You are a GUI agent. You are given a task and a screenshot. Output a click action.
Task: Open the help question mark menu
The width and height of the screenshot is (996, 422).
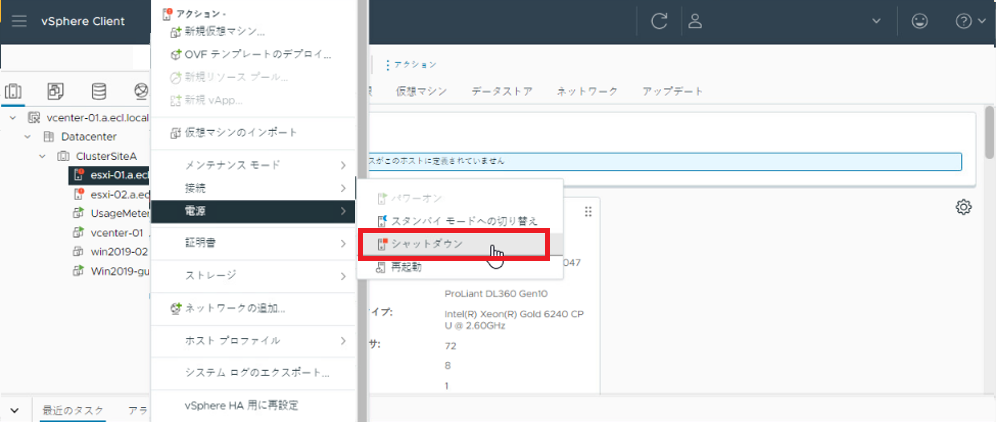964,21
